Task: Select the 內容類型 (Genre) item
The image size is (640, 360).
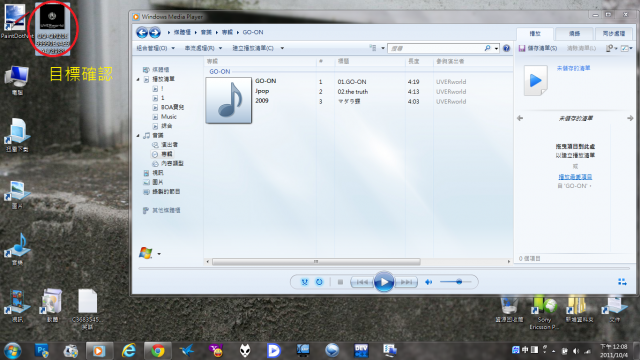Action: coord(168,163)
